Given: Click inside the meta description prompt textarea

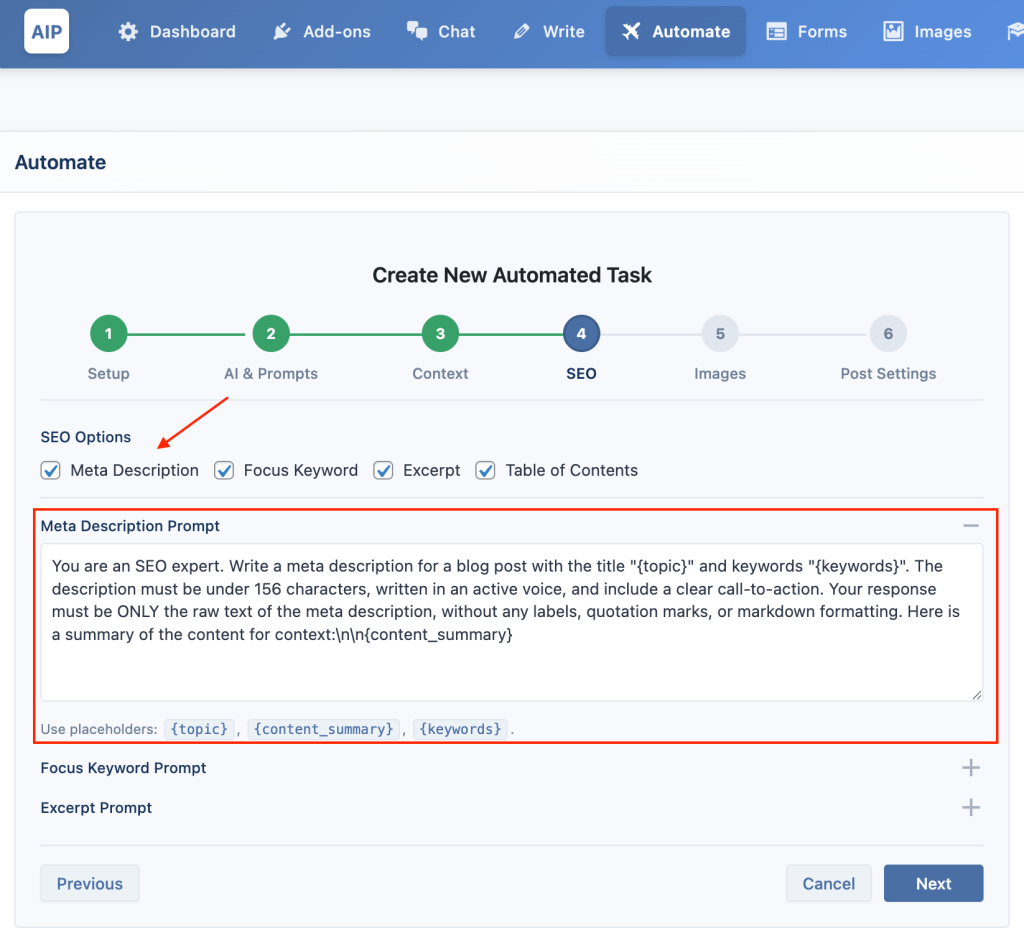Looking at the screenshot, I should click(511, 622).
